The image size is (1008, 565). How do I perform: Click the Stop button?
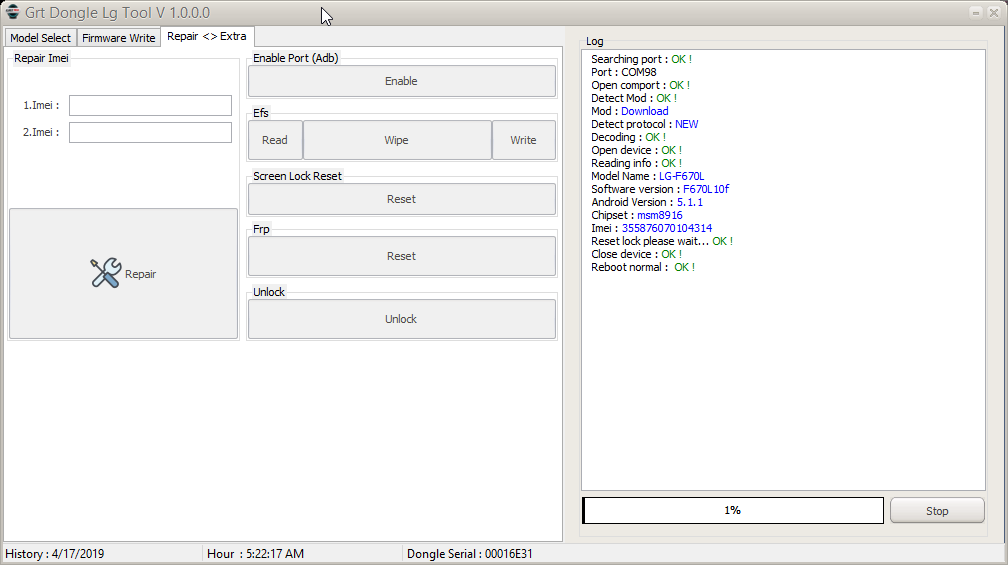coord(937,511)
